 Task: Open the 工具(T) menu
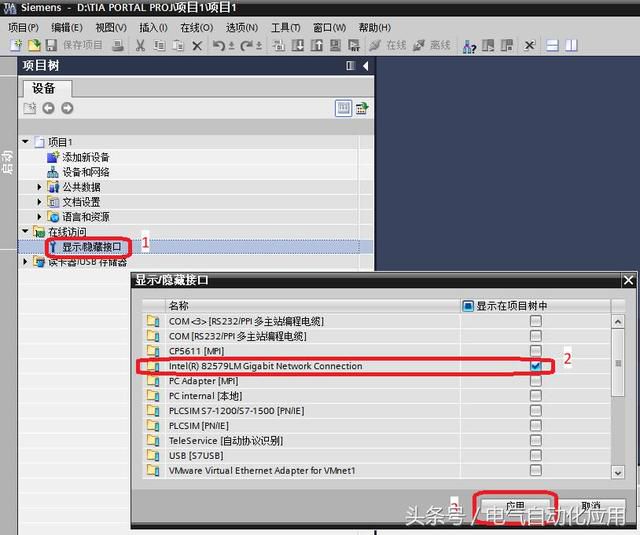286,28
